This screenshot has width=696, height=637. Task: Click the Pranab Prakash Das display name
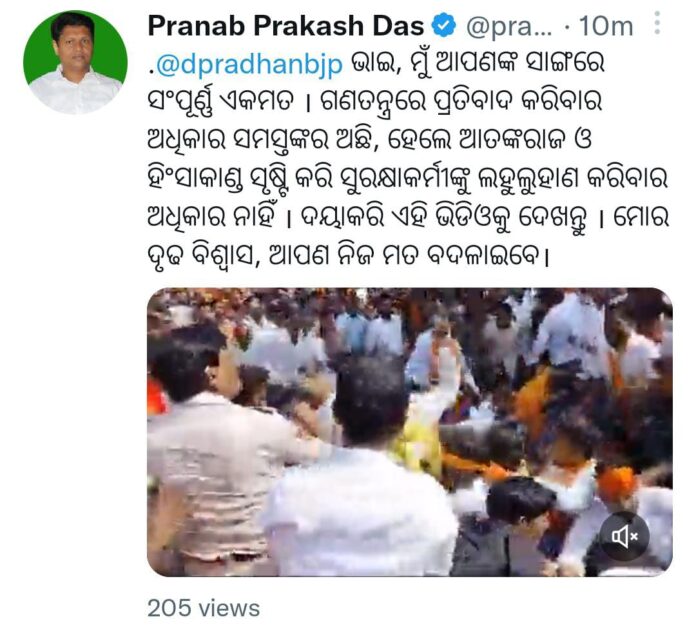(x=286, y=26)
